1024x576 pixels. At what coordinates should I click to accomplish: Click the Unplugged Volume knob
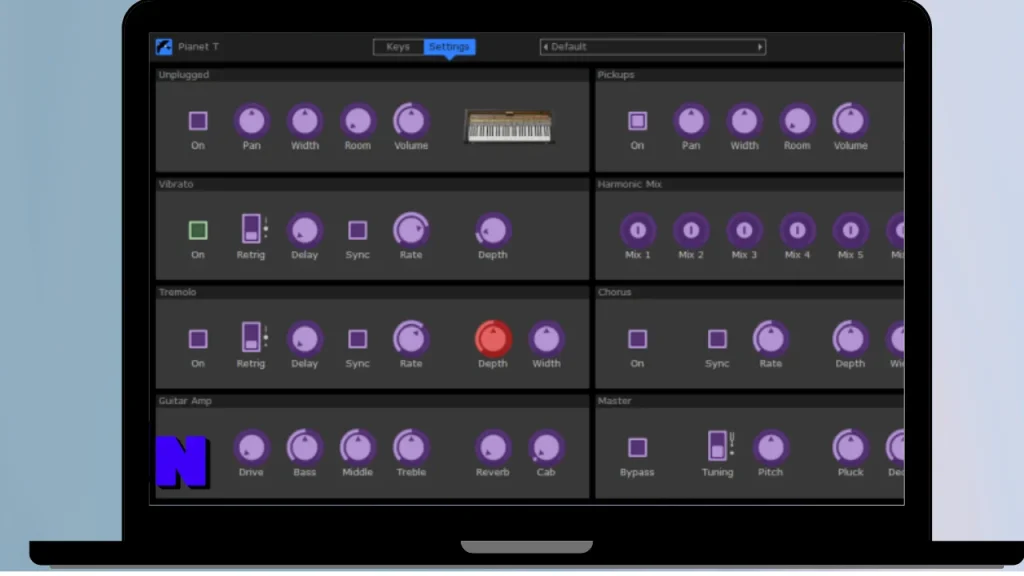411,121
